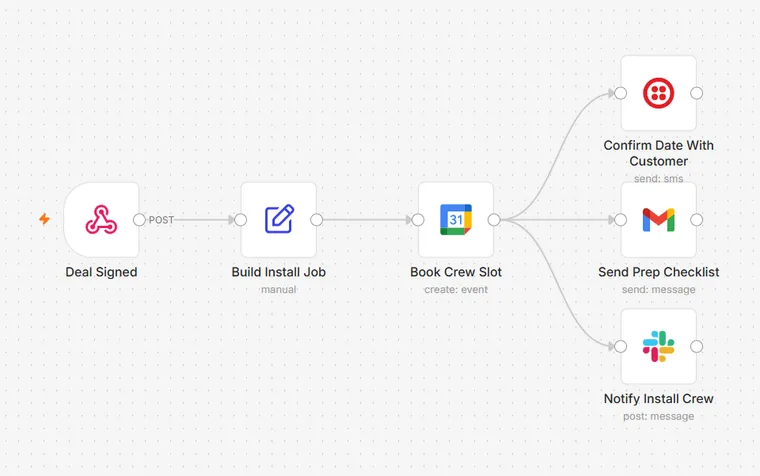
Task: Select the connection from Build Install Job to Book Crew Slot
Action: click(x=367, y=220)
